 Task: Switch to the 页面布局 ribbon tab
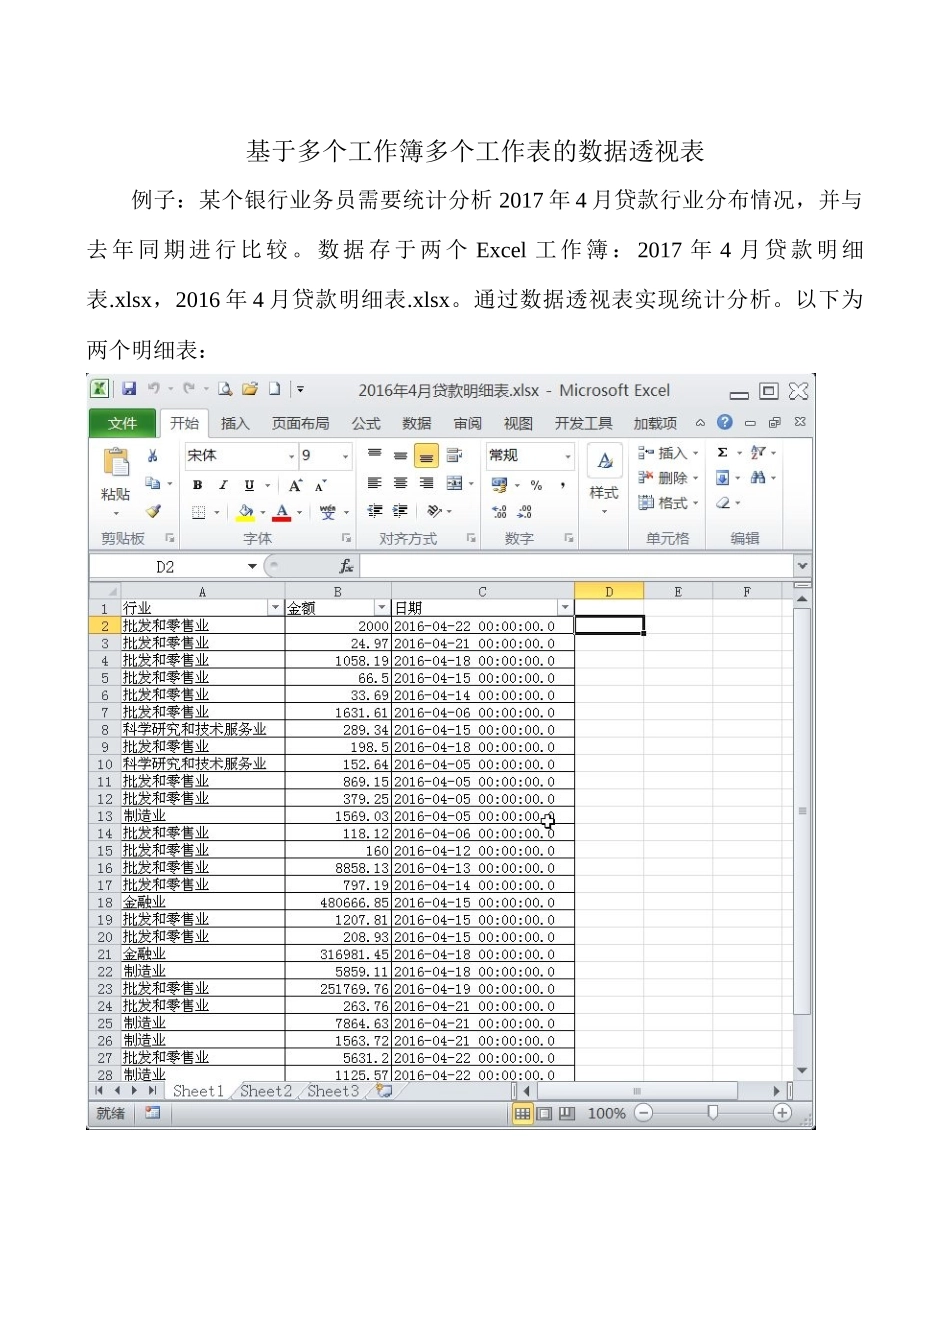[x=301, y=423]
